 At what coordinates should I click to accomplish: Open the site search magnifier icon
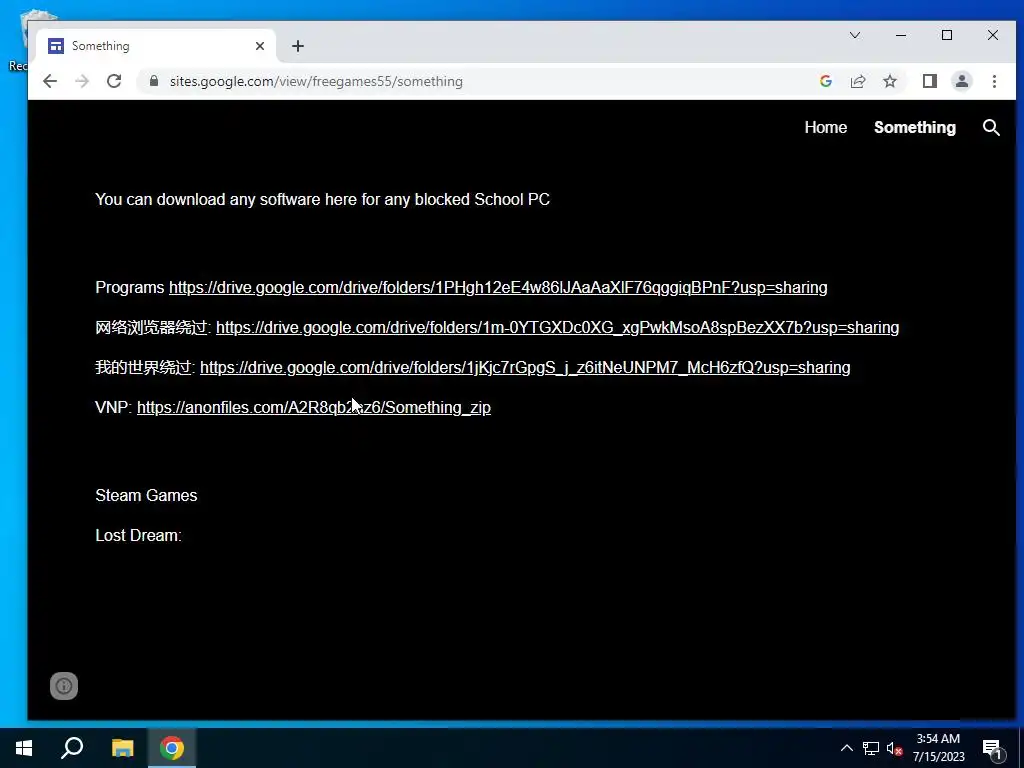pyautogui.click(x=991, y=127)
